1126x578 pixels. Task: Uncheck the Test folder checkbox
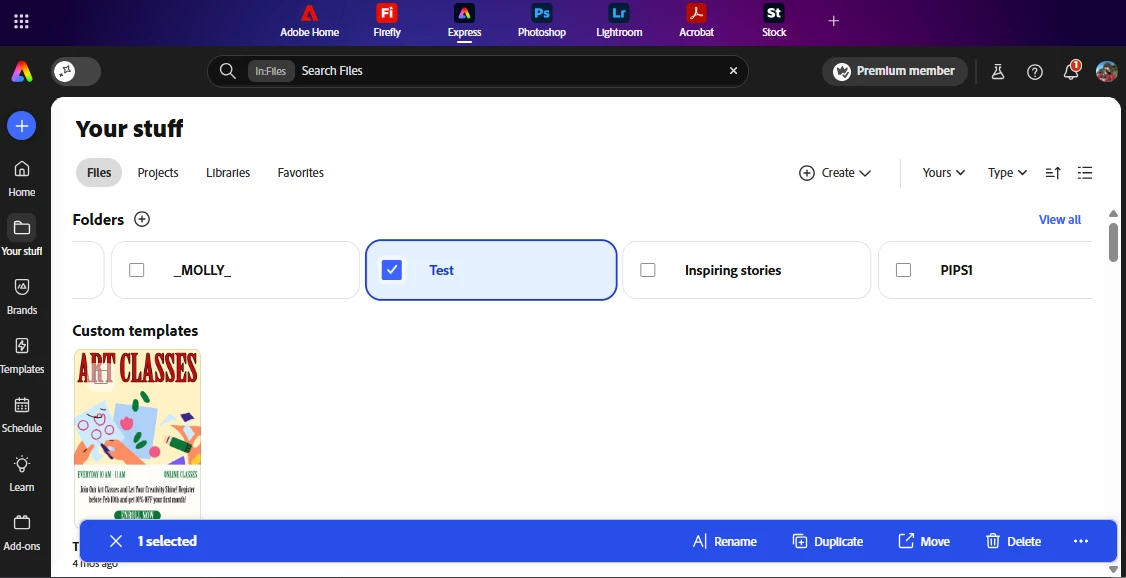point(391,270)
